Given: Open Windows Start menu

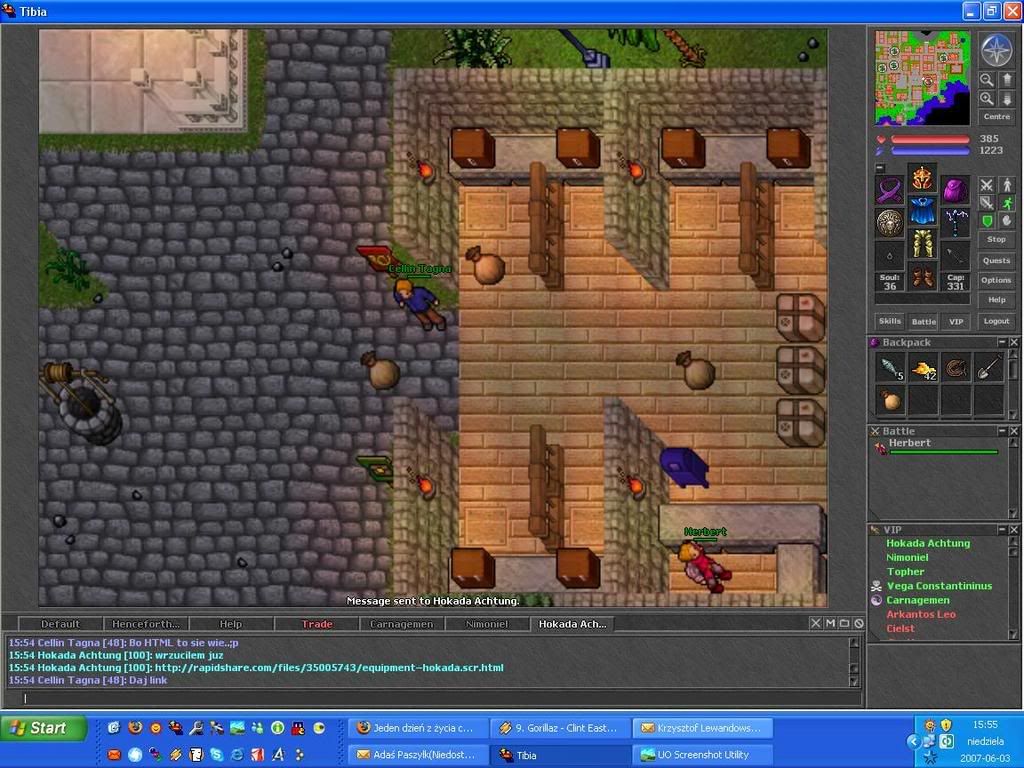Looking at the screenshot, I should pos(44,728).
